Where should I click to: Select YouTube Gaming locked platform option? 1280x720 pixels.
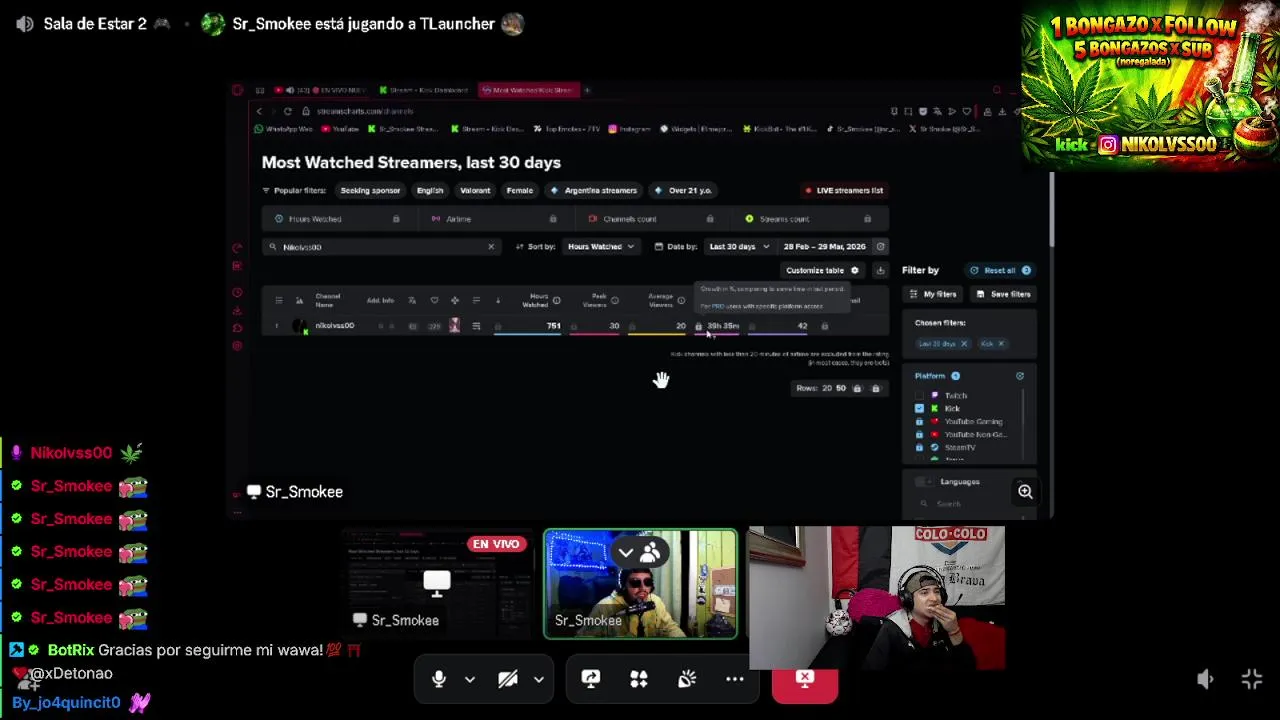pos(960,422)
